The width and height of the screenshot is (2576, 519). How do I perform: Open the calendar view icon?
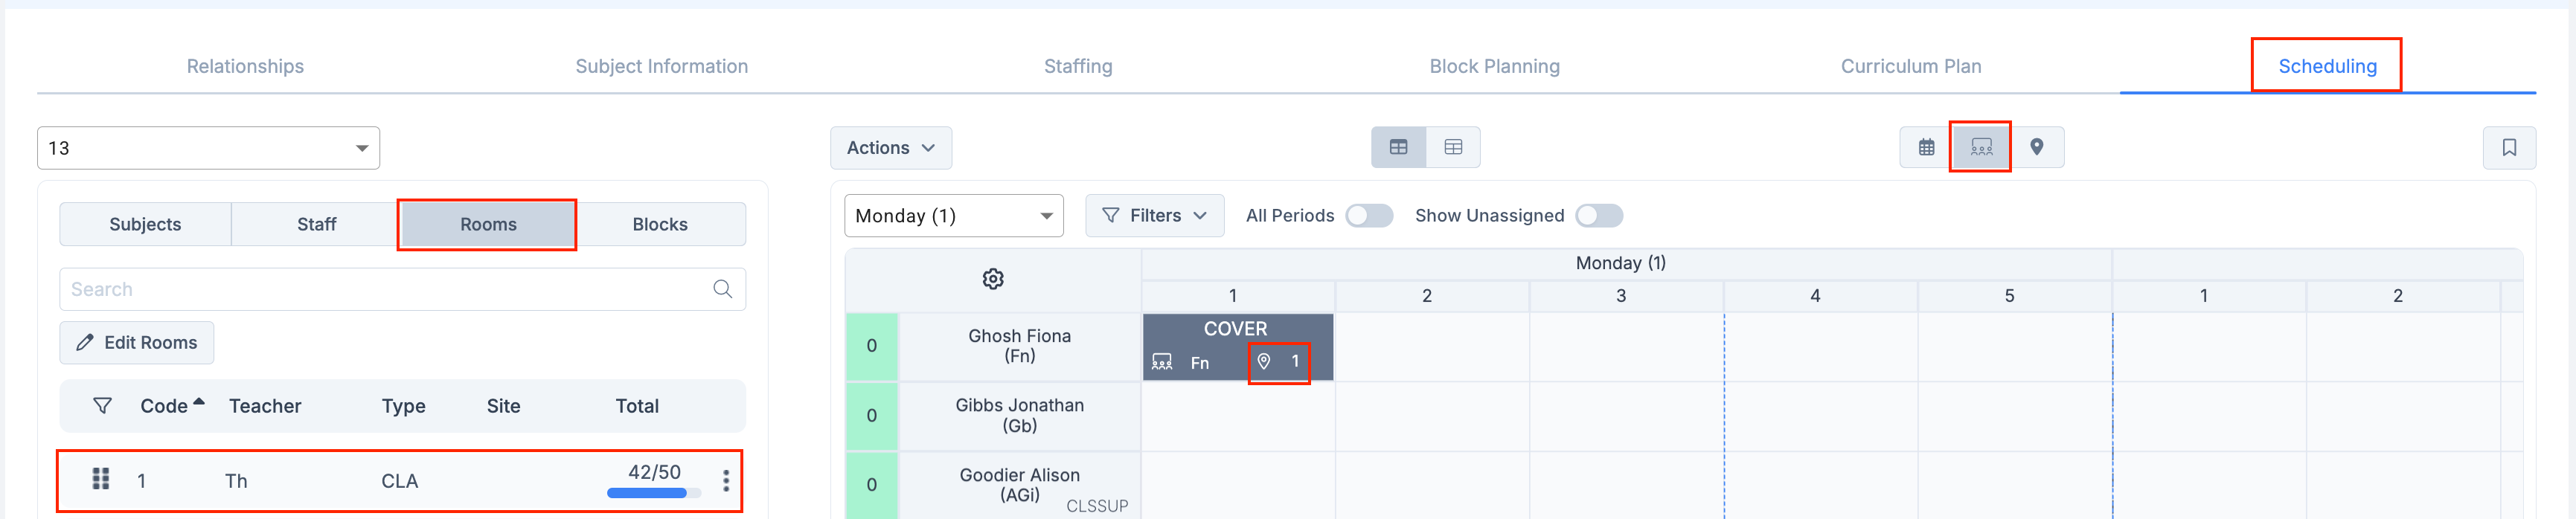(x=1926, y=147)
